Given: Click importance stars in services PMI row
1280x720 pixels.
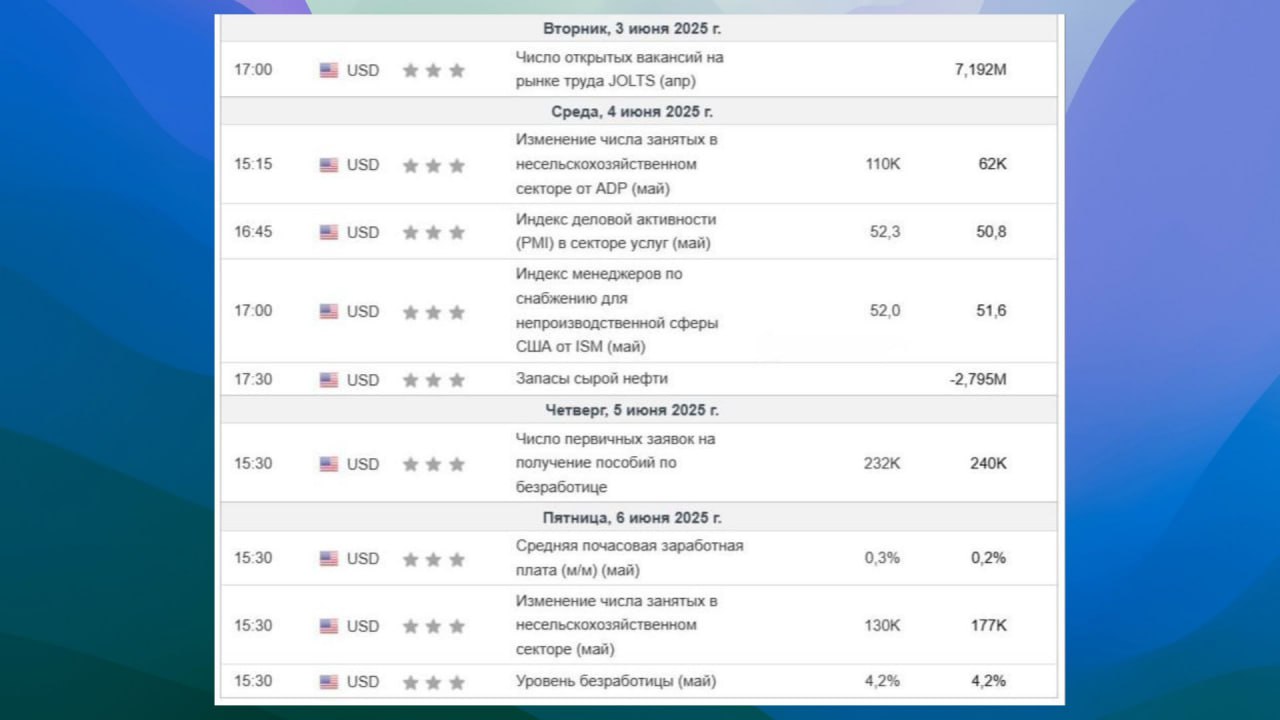Looking at the screenshot, I should [x=434, y=232].
